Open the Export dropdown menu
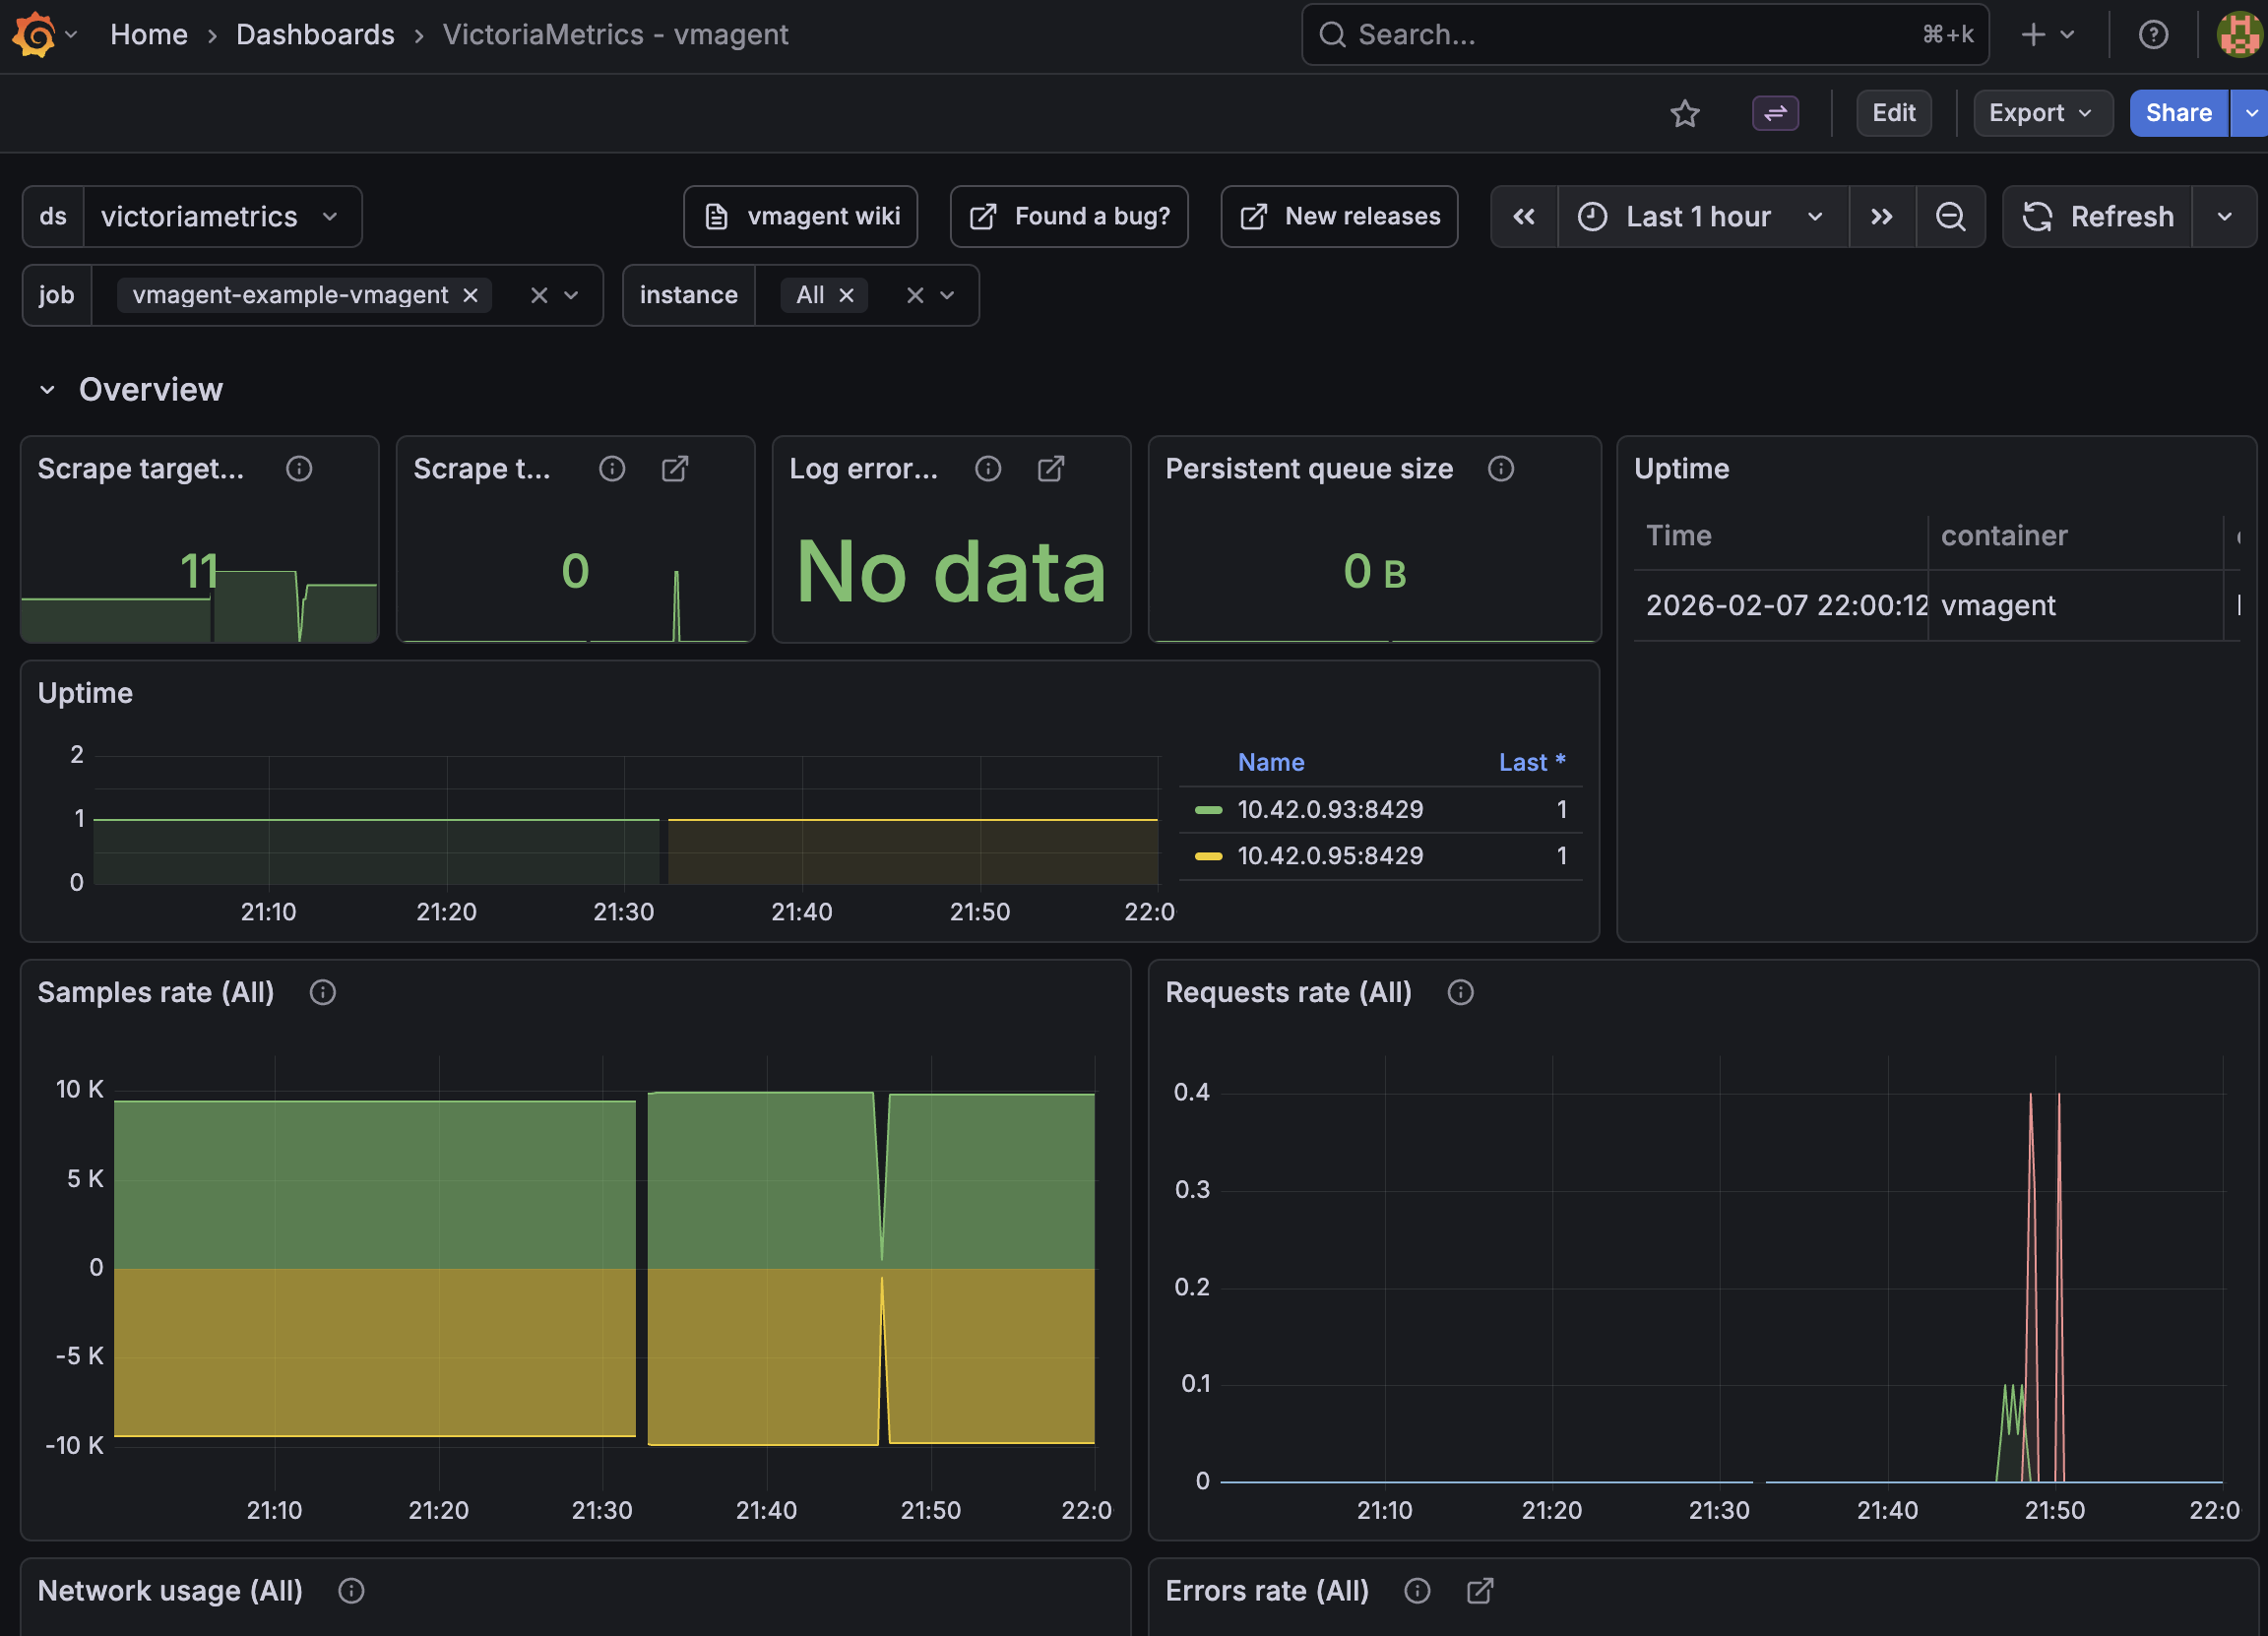This screenshot has width=2268, height=1636. coord(2040,113)
